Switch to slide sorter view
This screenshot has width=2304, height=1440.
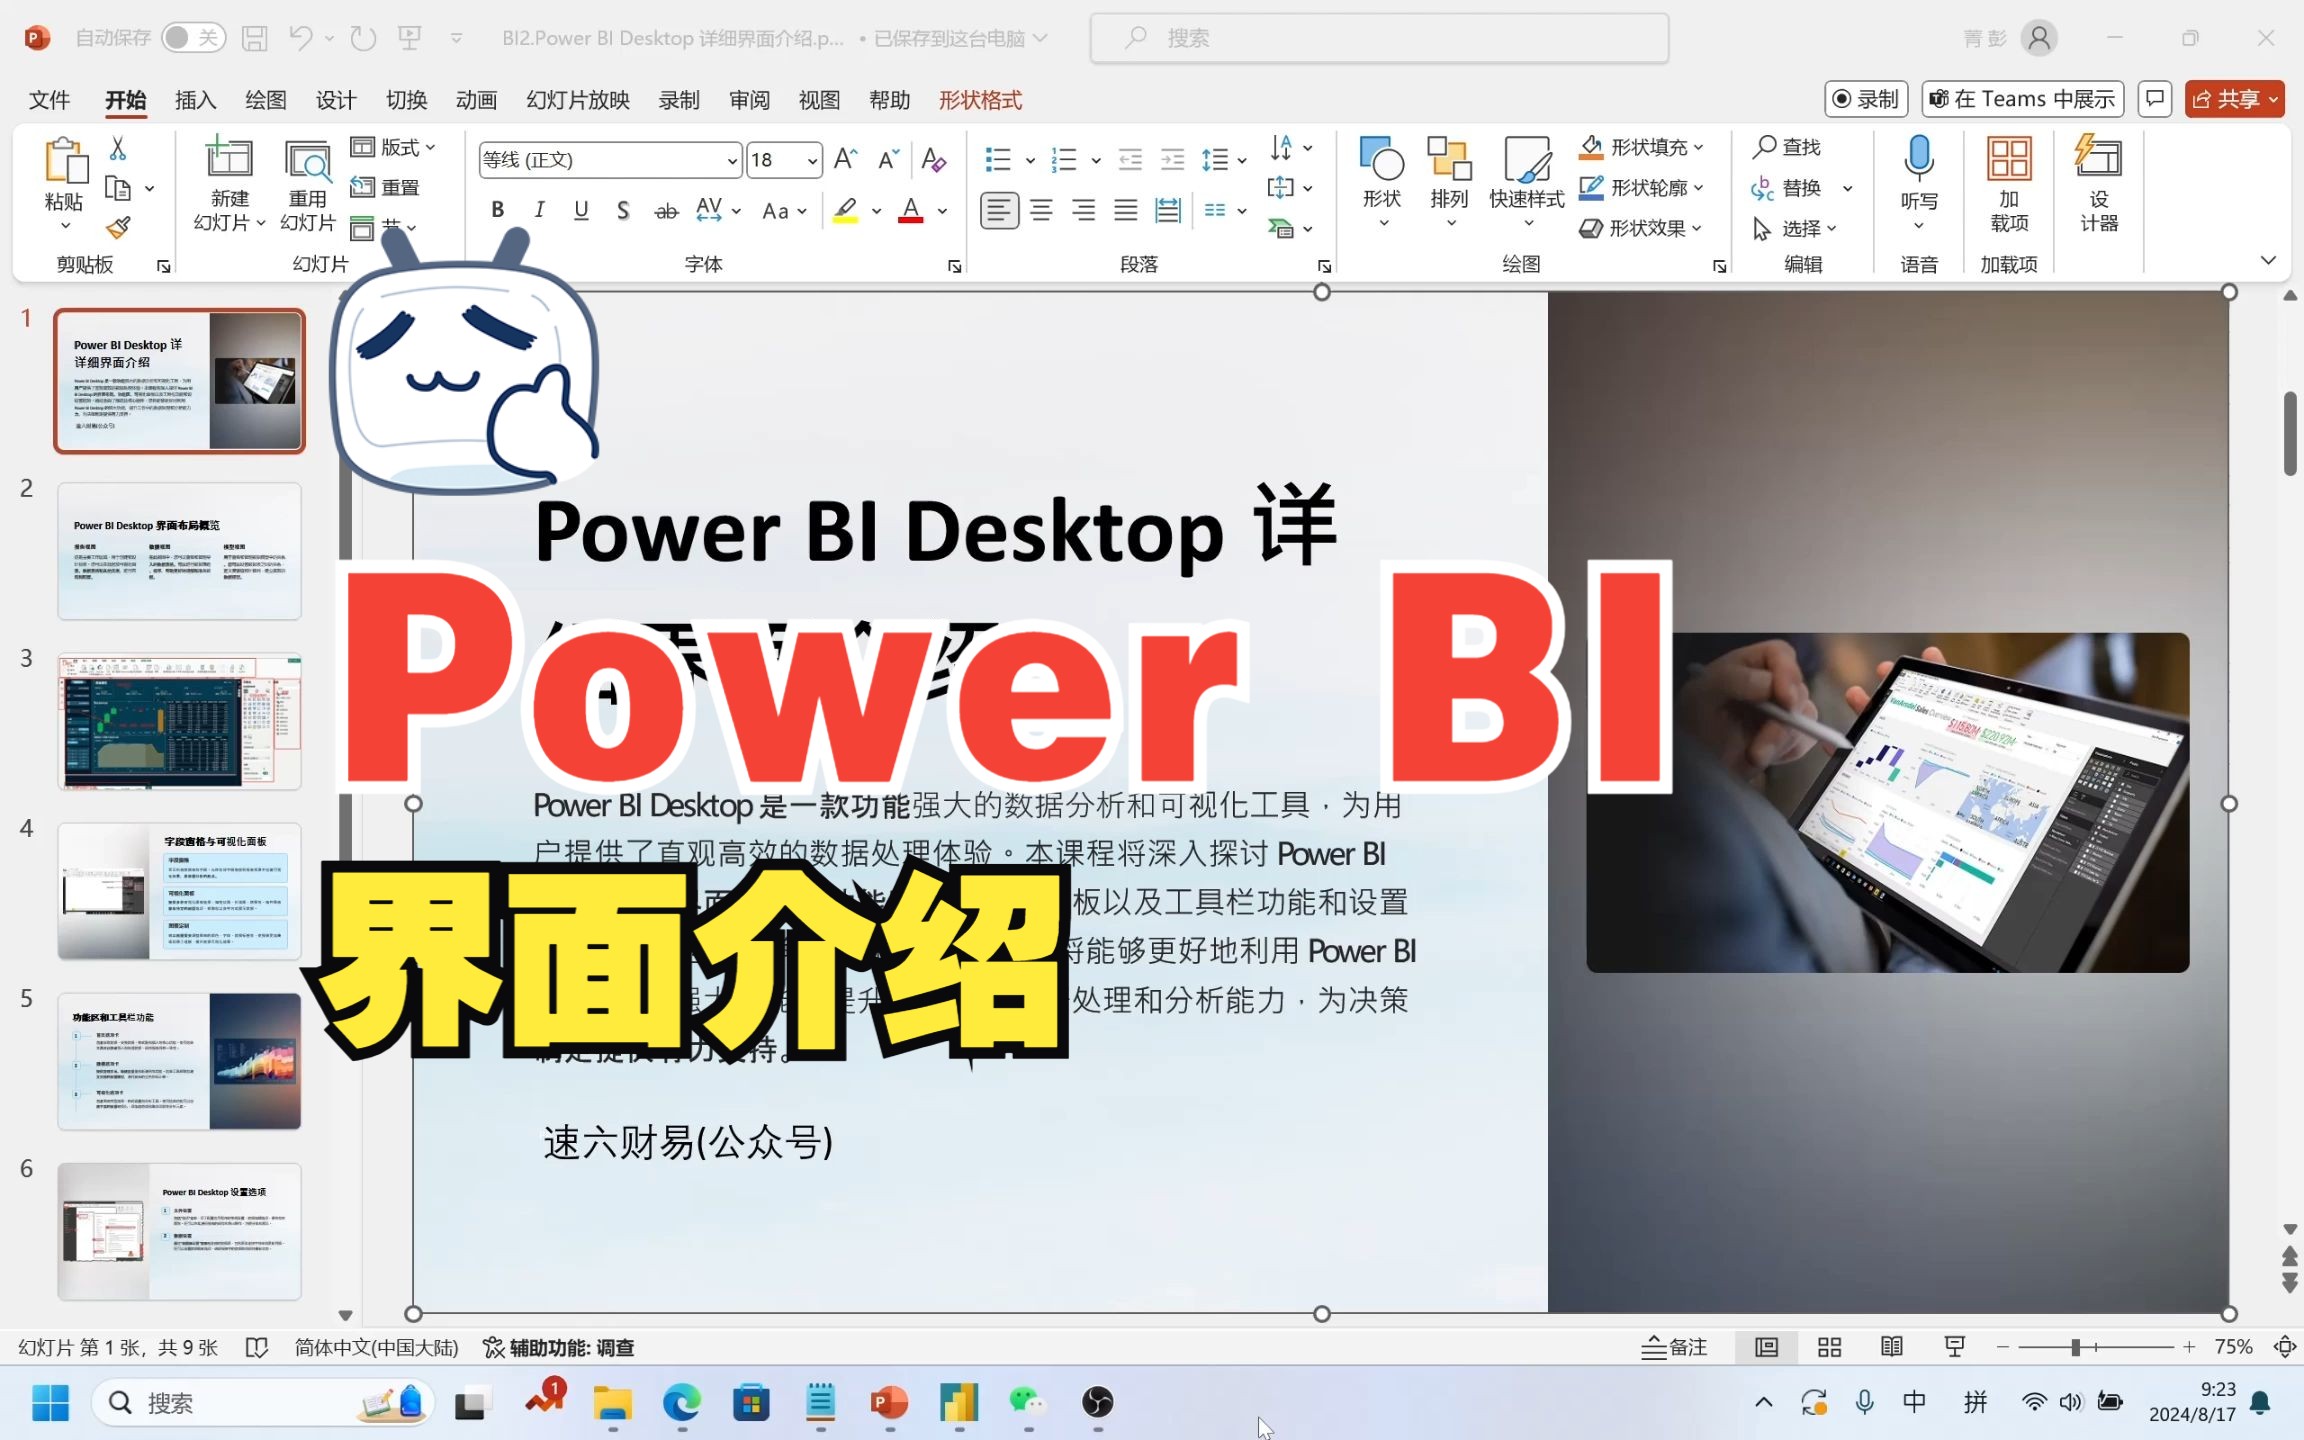click(x=1829, y=1347)
